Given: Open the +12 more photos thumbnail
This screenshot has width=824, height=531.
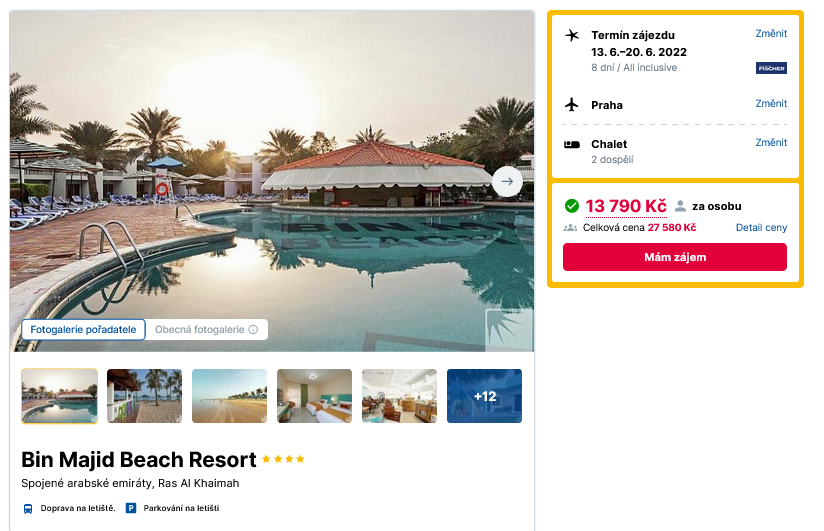Looking at the screenshot, I should [x=484, y=396].
